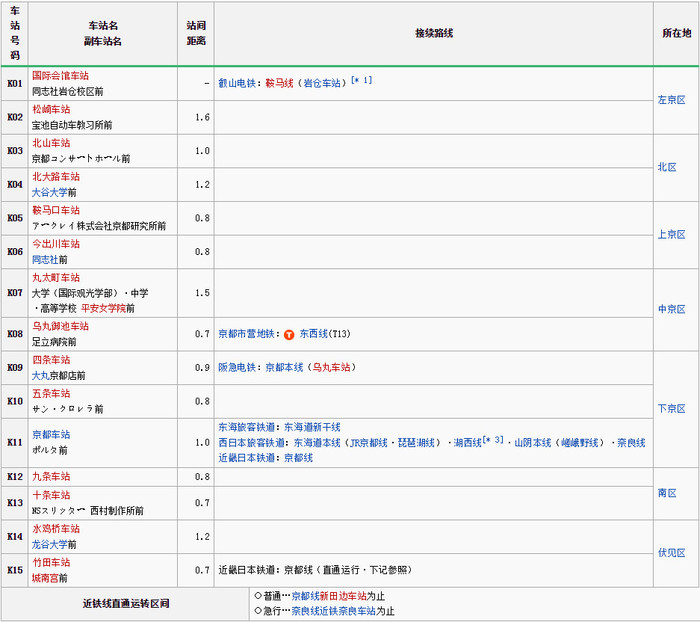
Task: Open the 今出川车站 link
Action: [56, 244]
